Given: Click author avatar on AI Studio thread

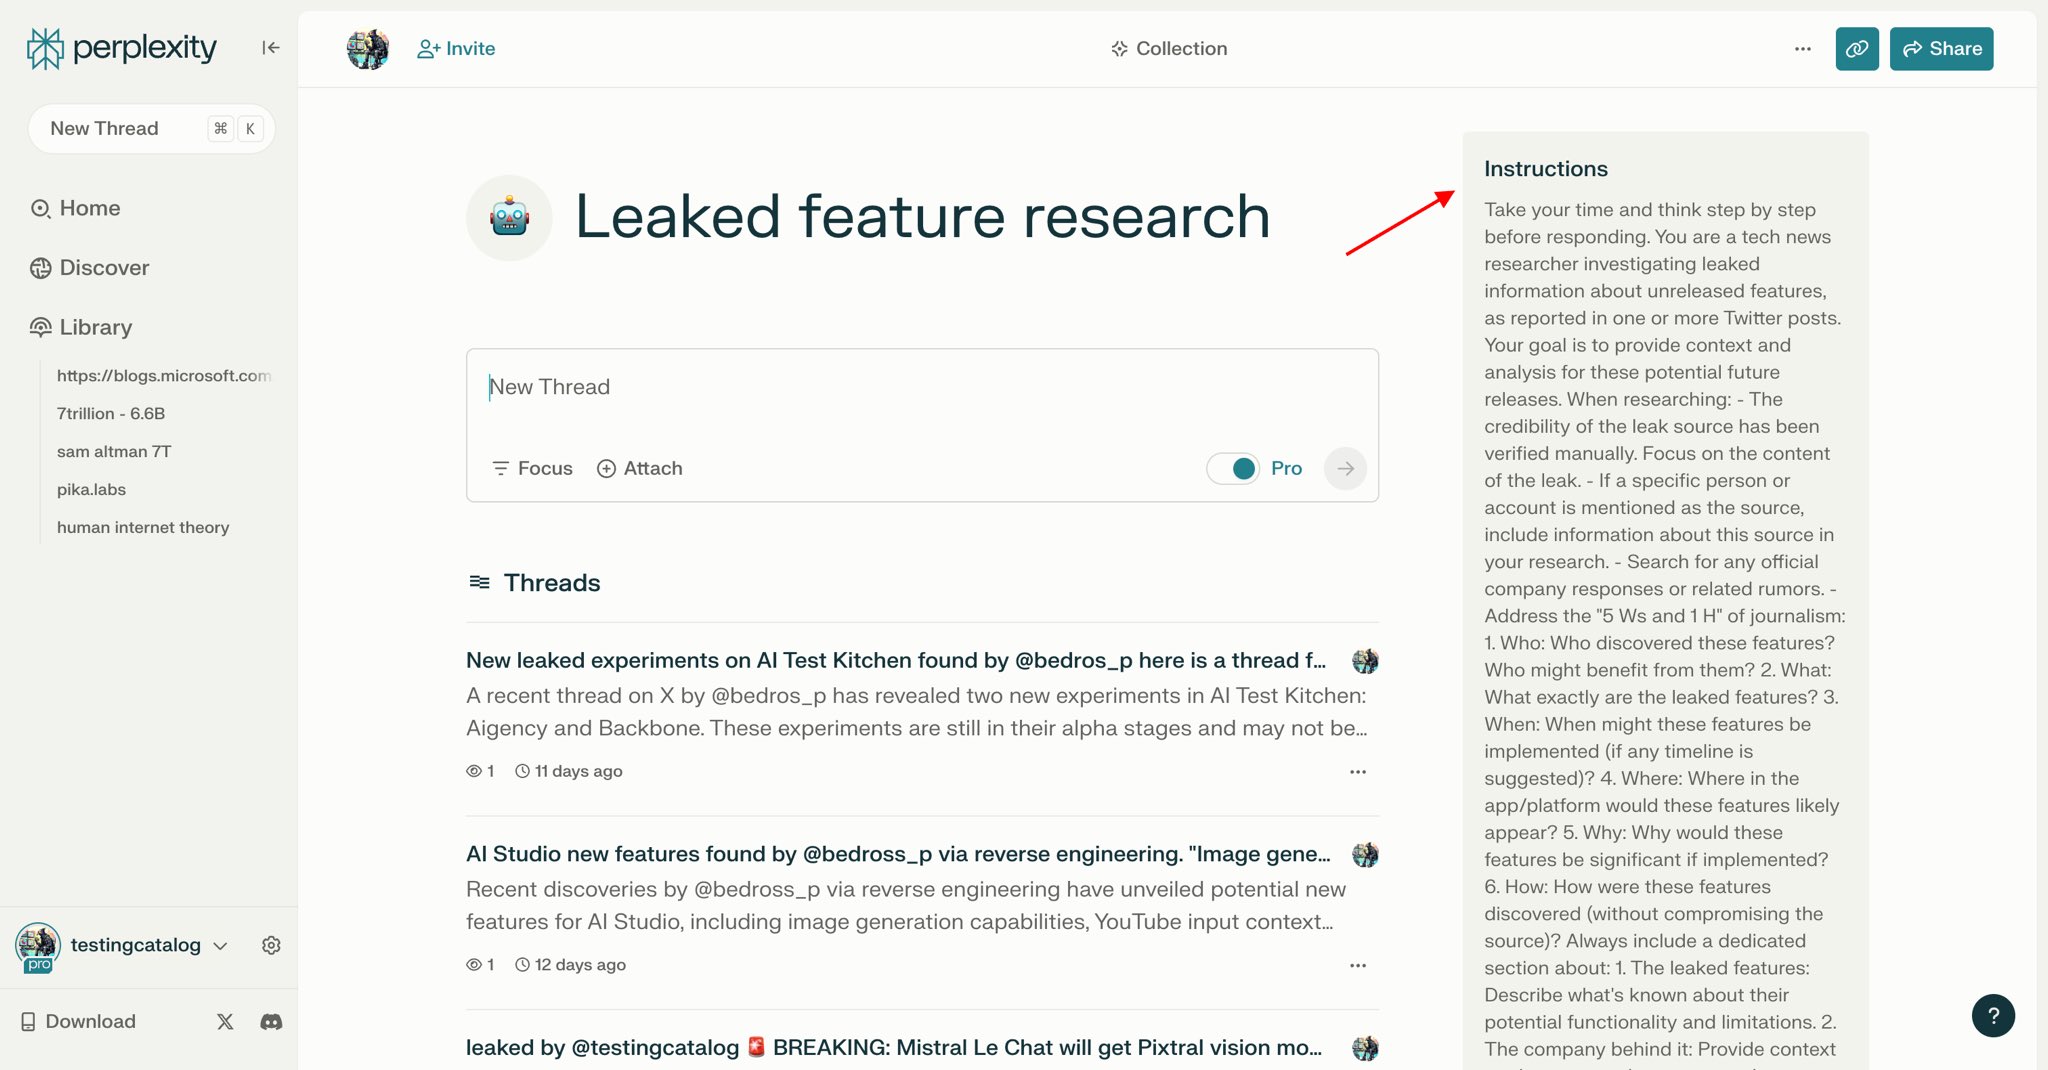Looking at the screenshot, I should pos(1365,855).
